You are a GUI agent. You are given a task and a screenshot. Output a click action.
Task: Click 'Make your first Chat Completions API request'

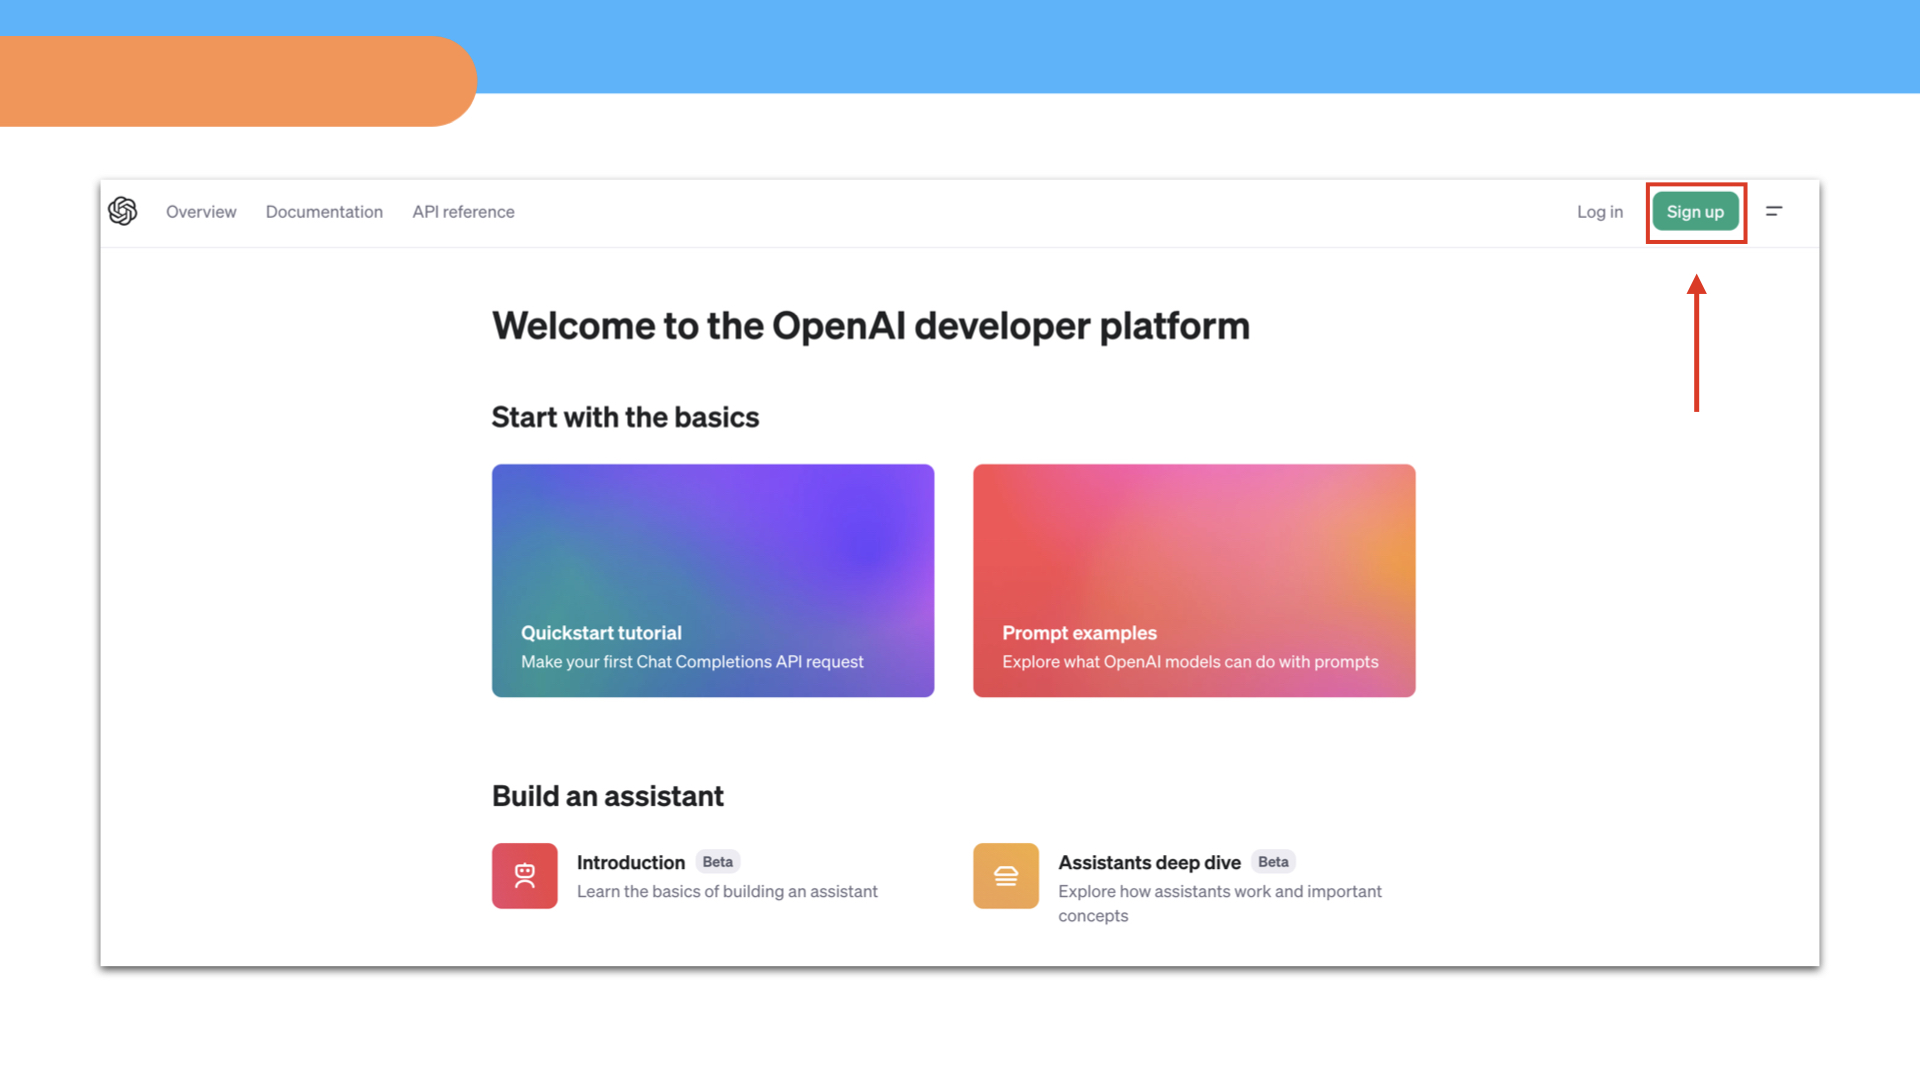(692, 662)
